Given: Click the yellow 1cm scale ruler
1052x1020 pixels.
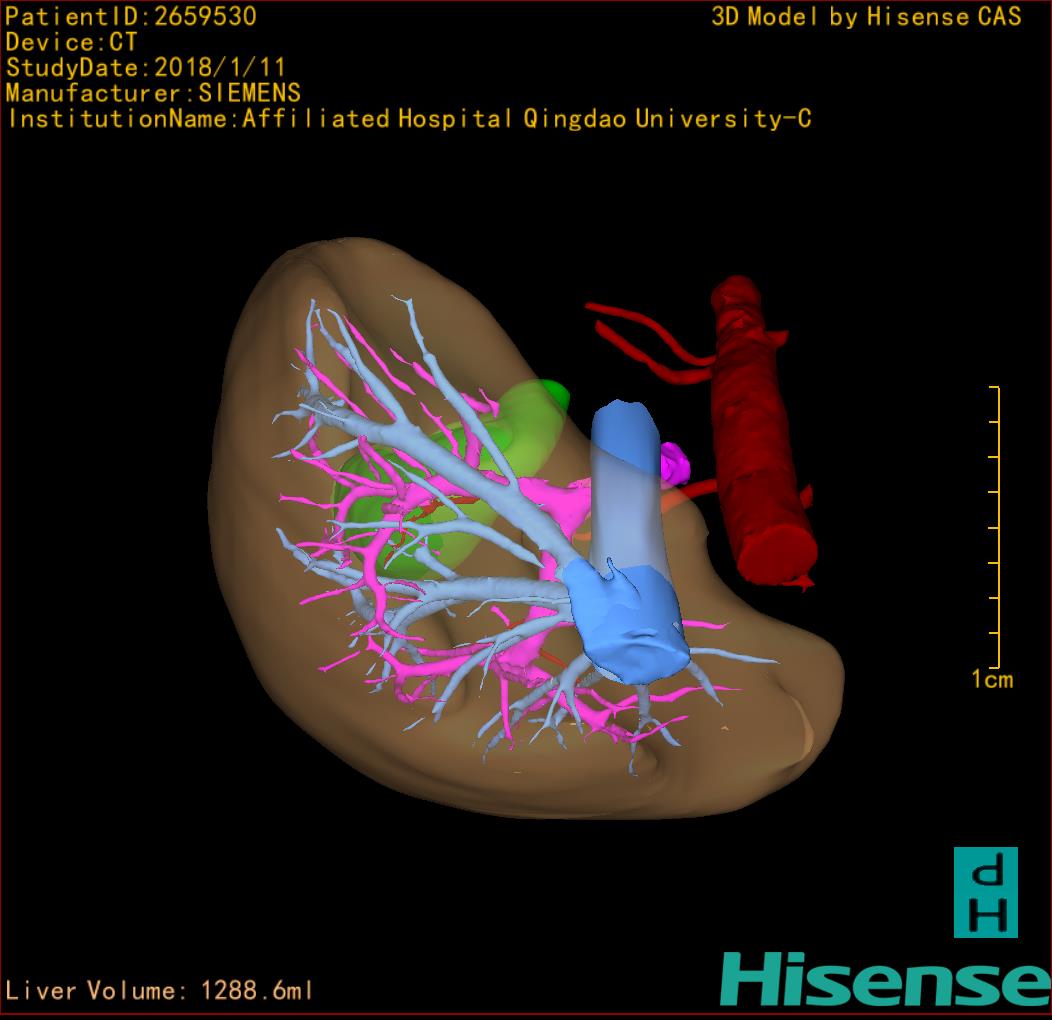Looking at the screenshot, I should (x=996, y=527).
